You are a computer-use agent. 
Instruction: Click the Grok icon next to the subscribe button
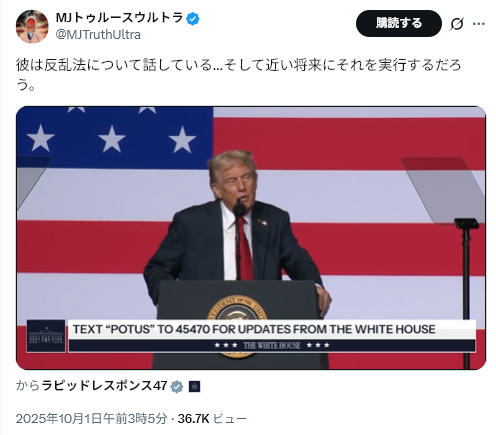pyautogui.click(x=456, y=24)
